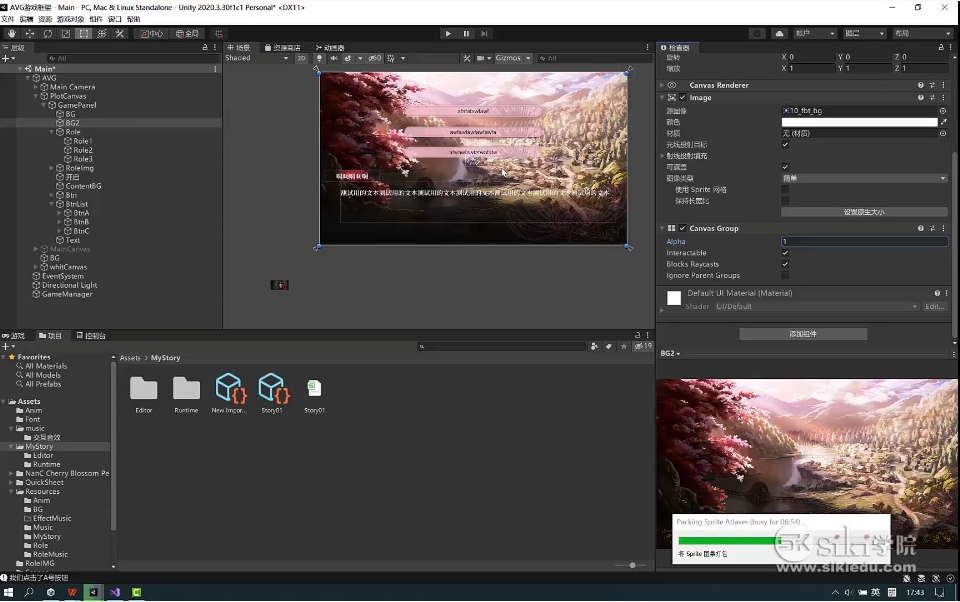Toggle scene audio speaker icon
960x602 pixels.
click(334, 58)
